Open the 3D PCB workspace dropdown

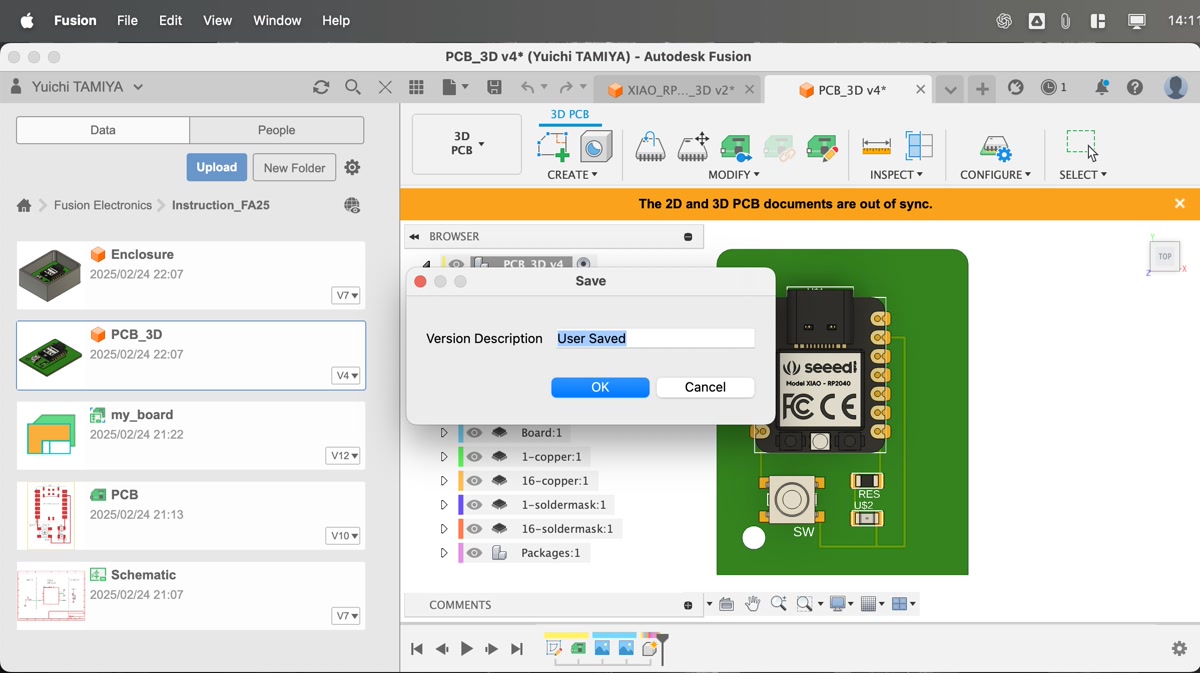tap(467, 144)
